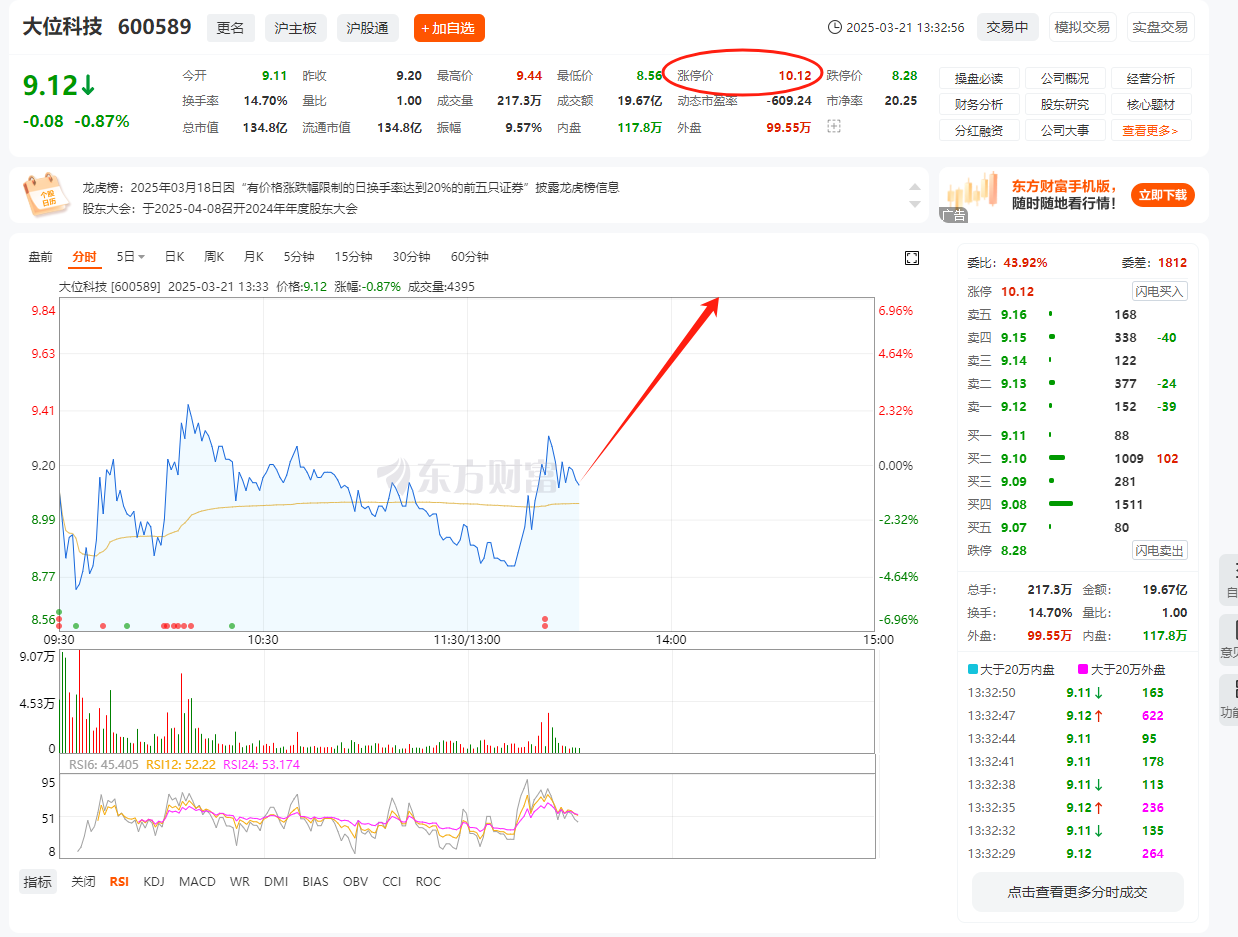
Task: Add stock via 加自选 button
Action: (449, 28)
